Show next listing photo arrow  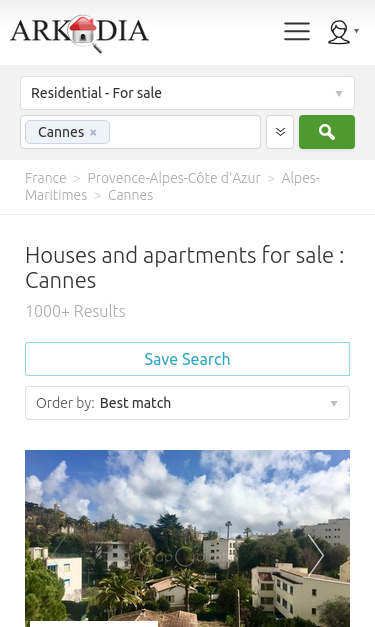tap(315, 555)
